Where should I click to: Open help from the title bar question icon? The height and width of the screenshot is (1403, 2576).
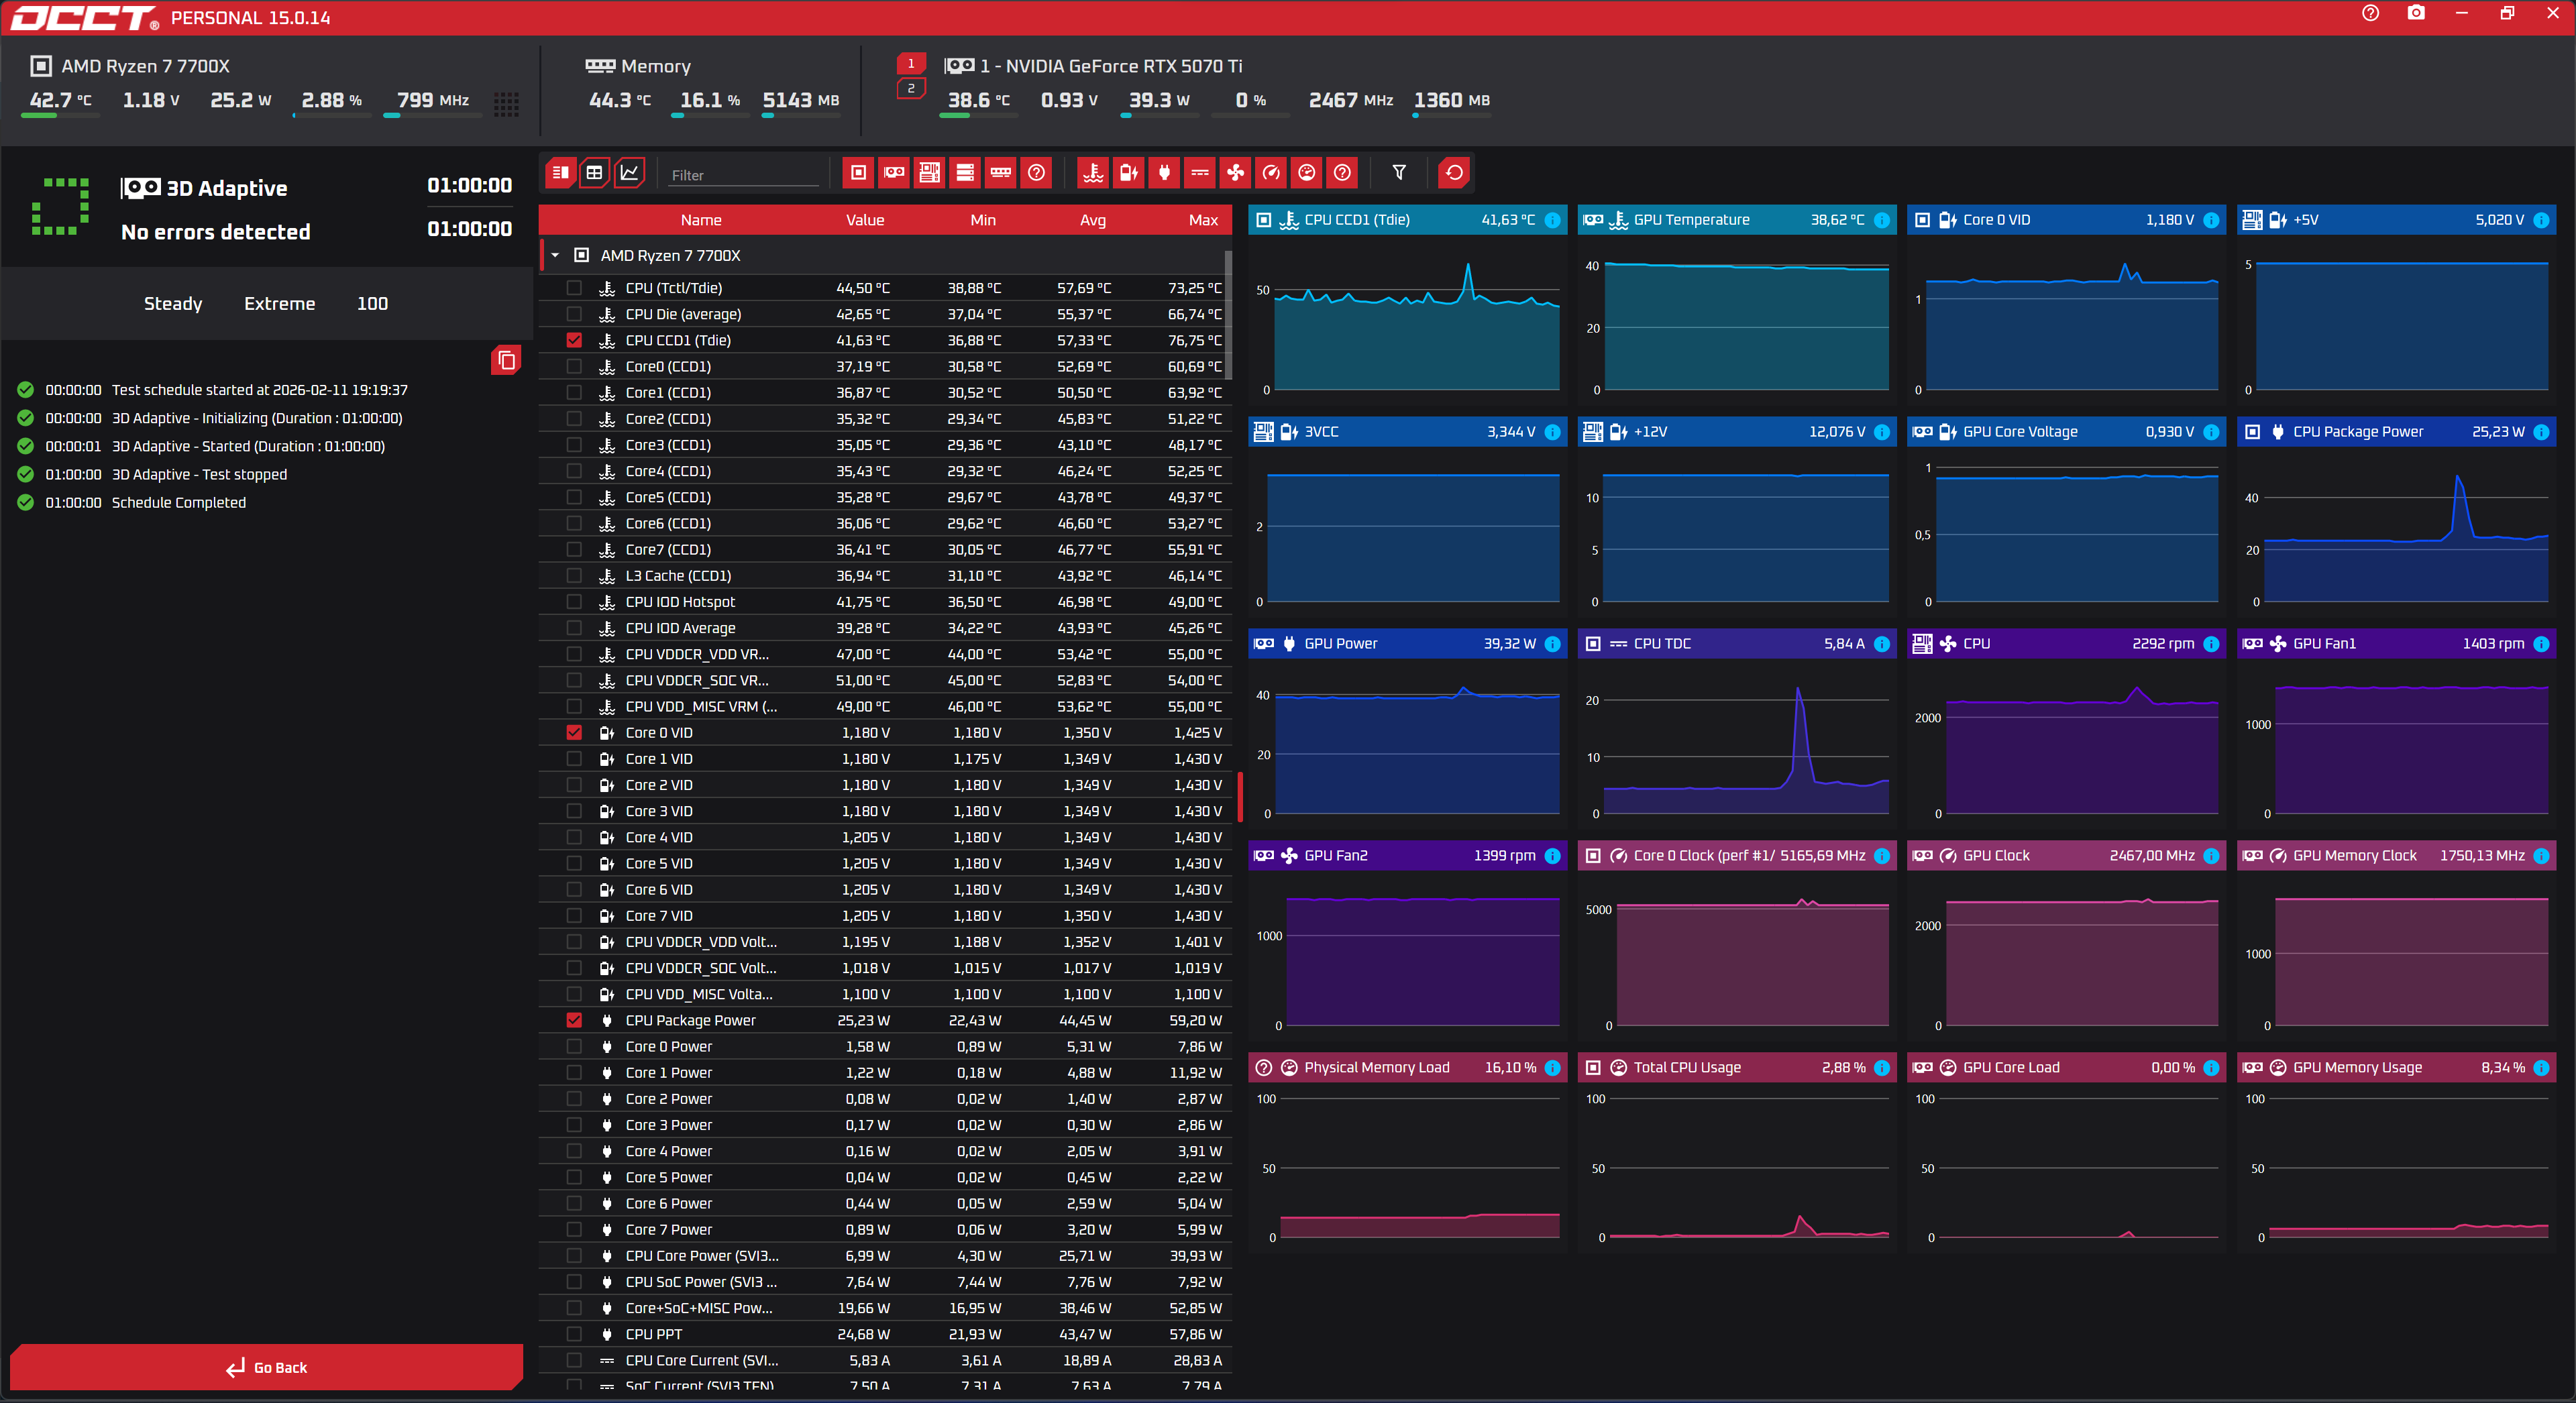[2371, 14]
